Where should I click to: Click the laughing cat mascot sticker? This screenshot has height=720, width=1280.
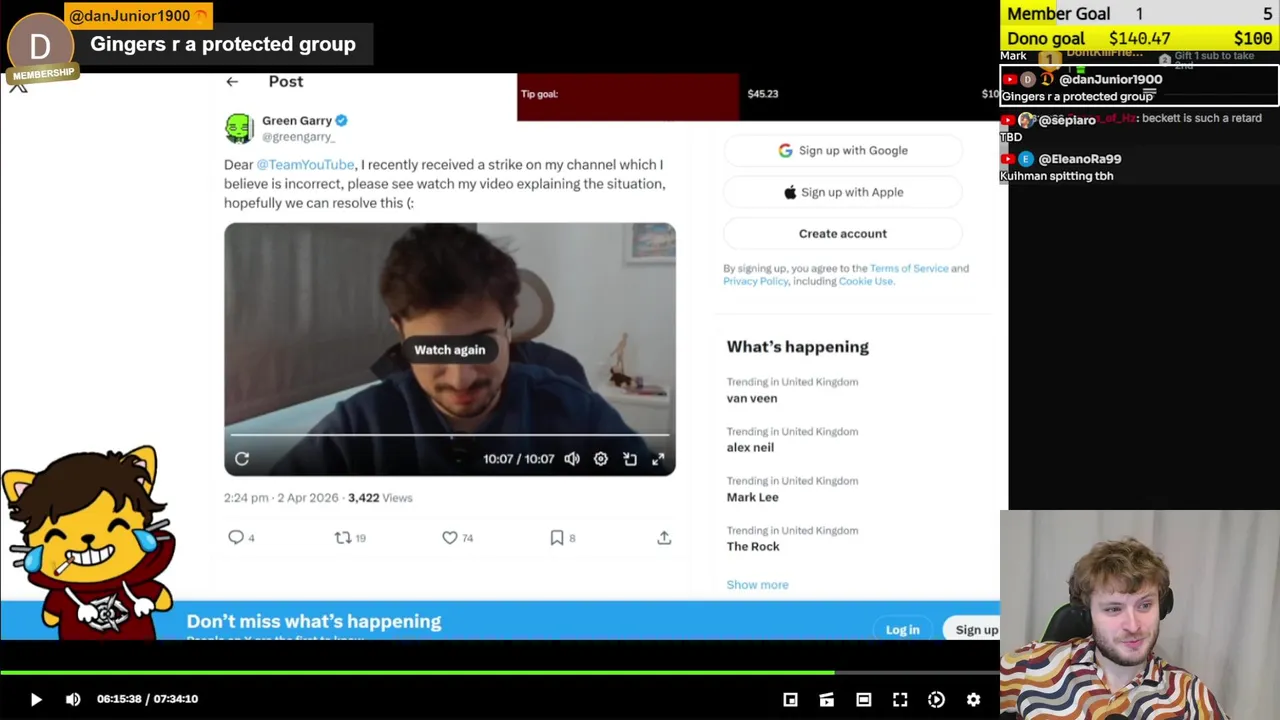[88, 542]
